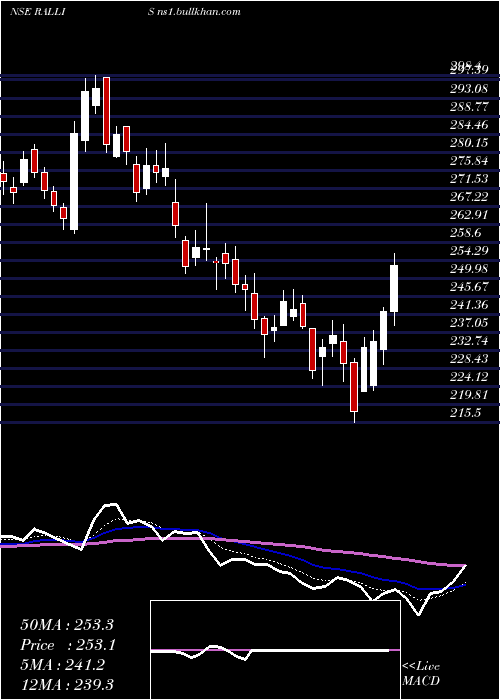Select the 215.5 price axis label

tap(466, 412)
